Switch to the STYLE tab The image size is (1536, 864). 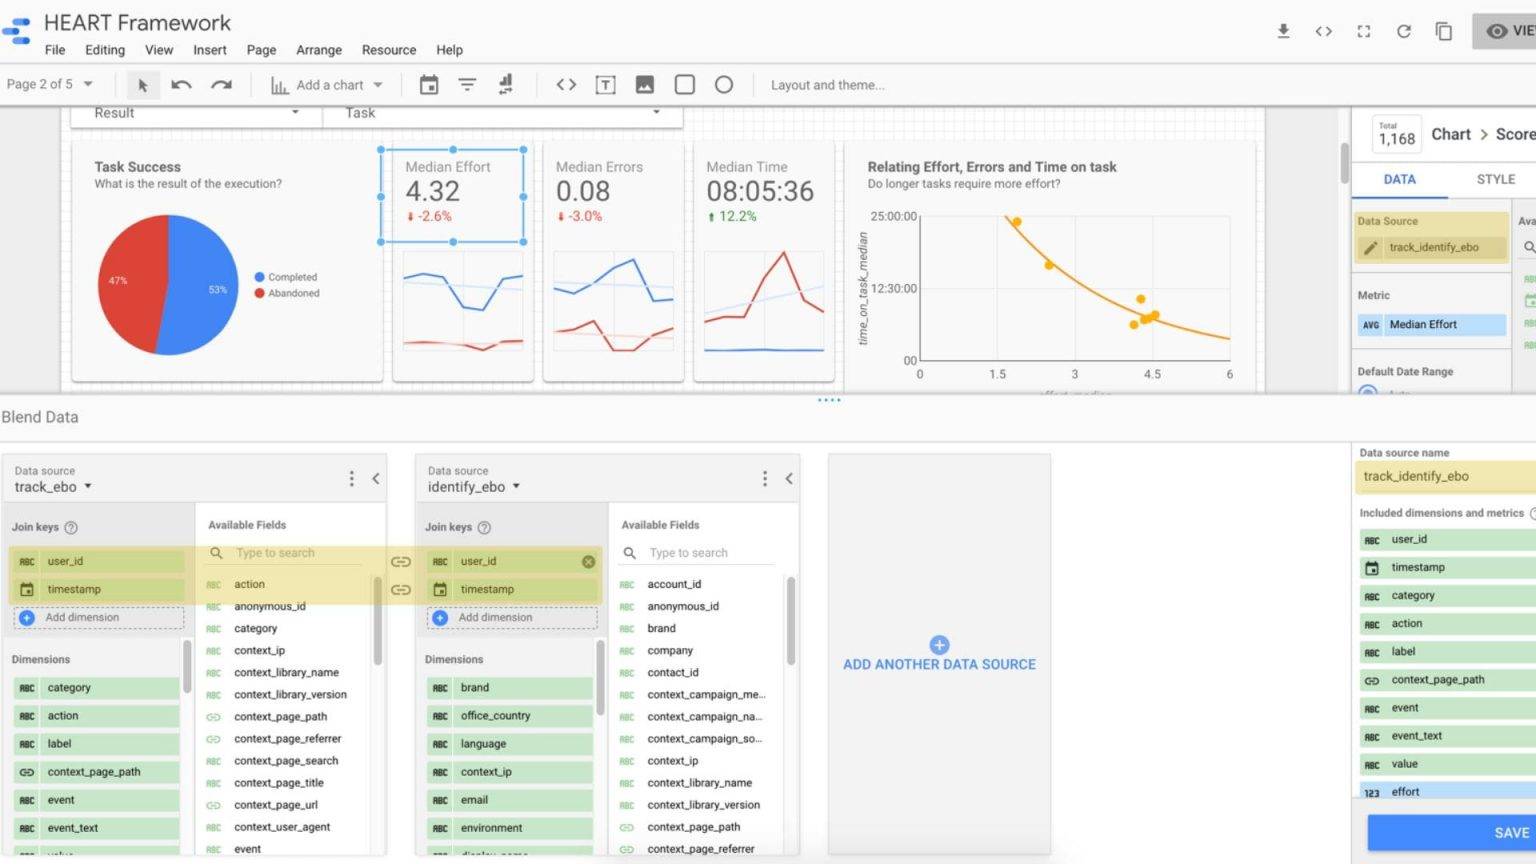click(x=1495, y=179)
